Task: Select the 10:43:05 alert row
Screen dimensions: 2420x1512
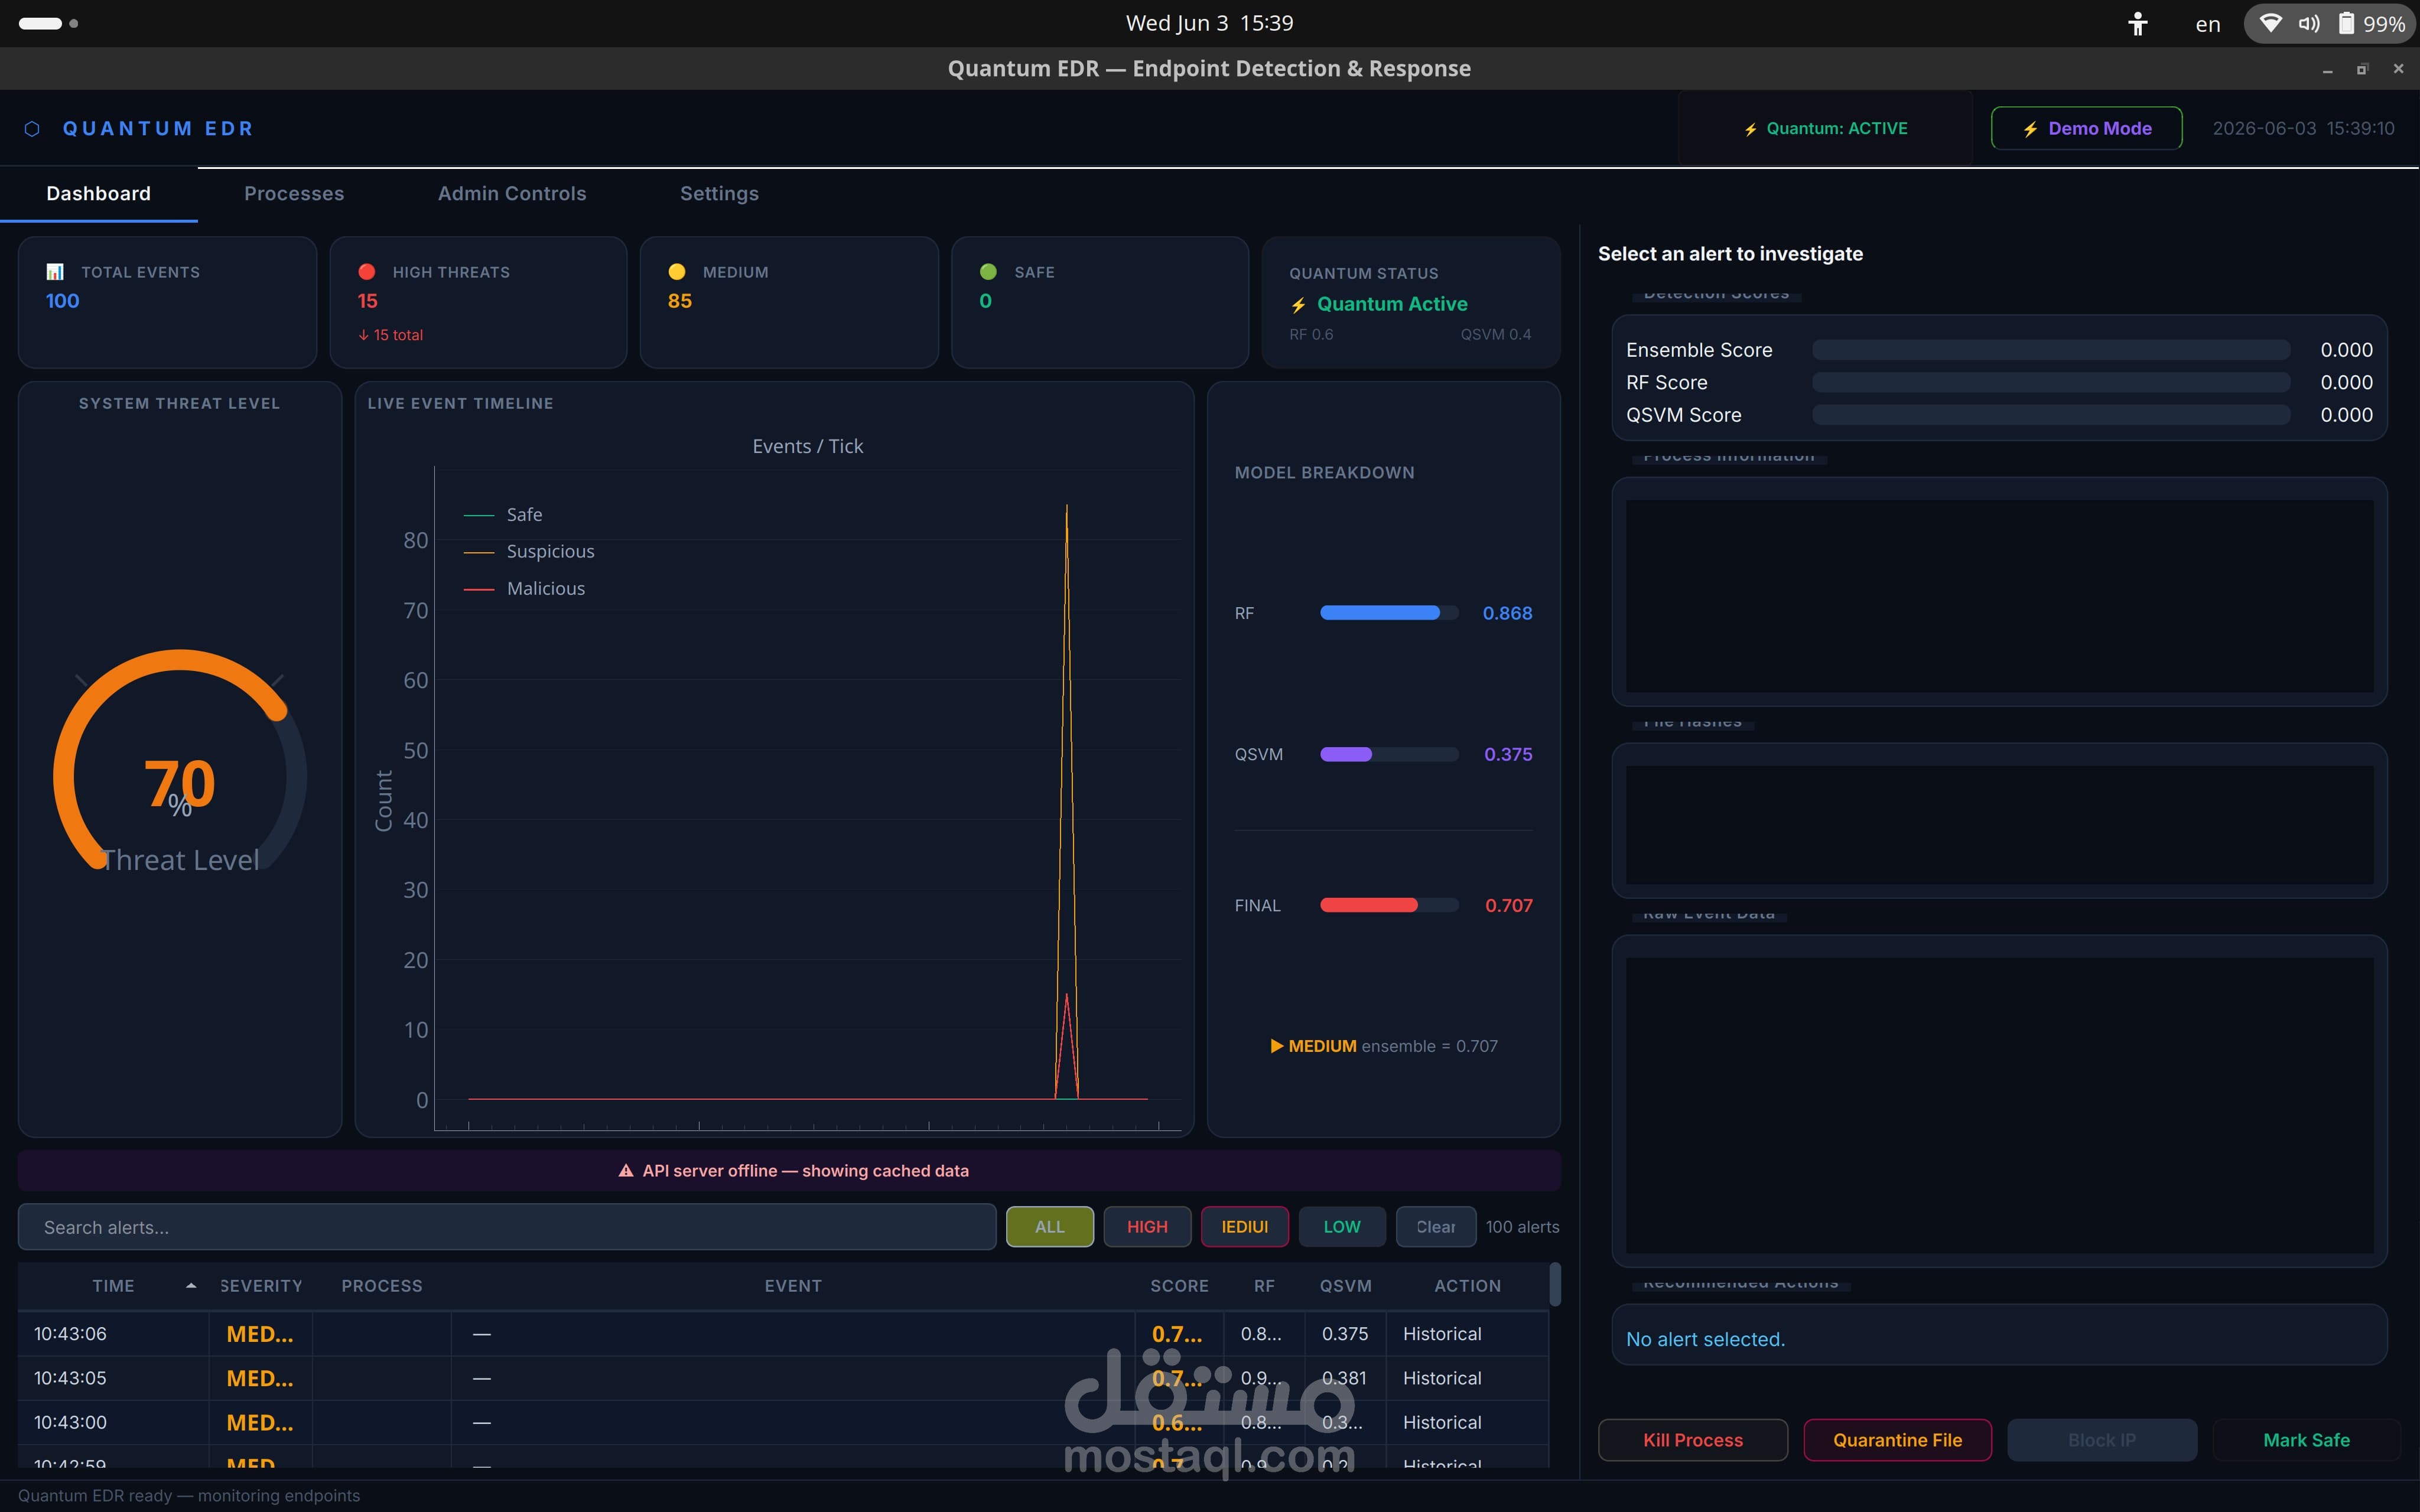Action: (783, 1378)
